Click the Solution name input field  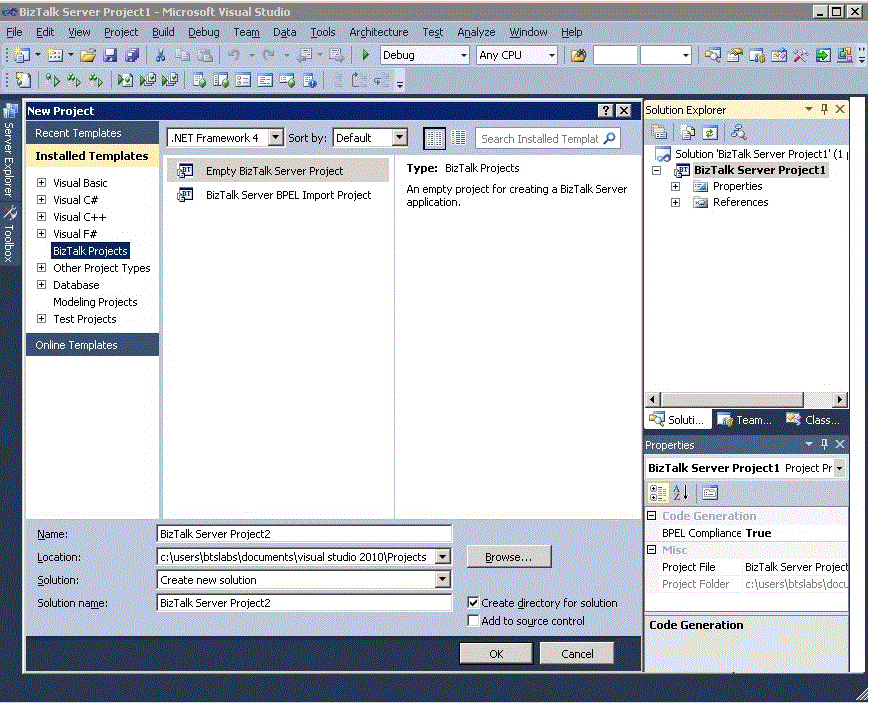click(x=304, y=602)
